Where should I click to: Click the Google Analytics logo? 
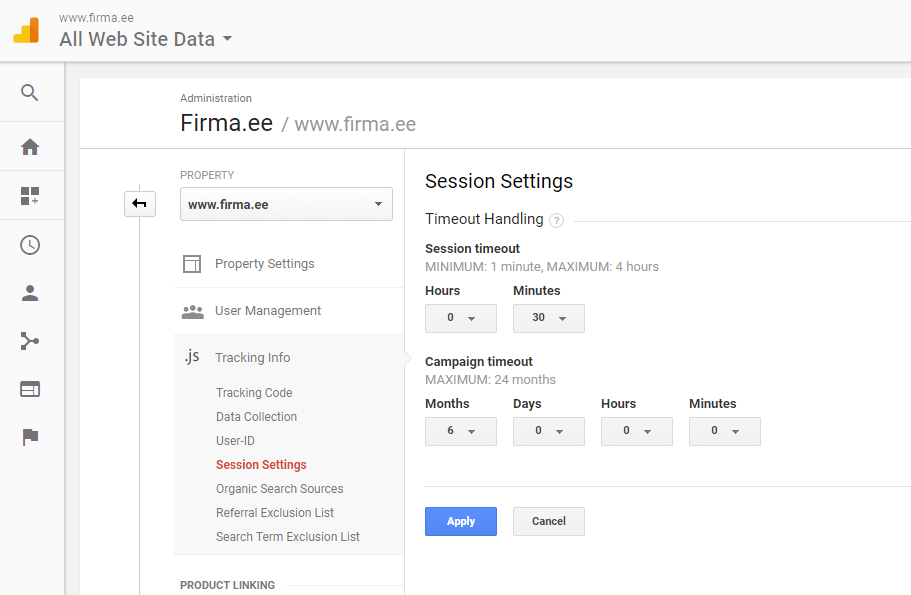coord(26,30)
